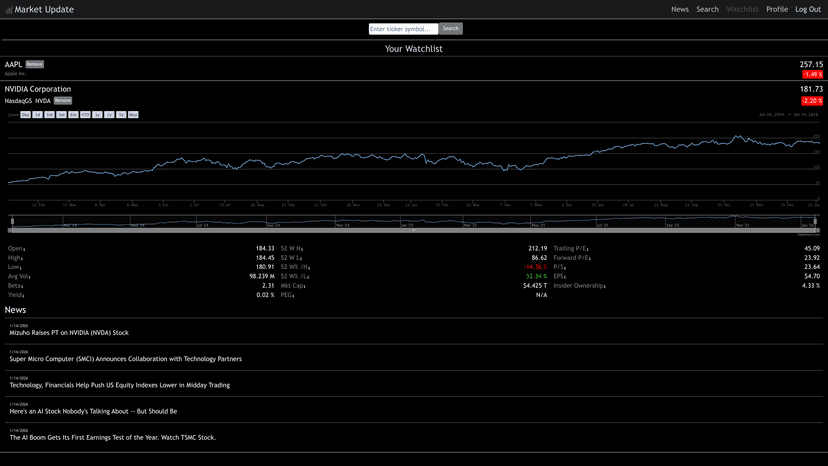828x466 pixels.
Task: Click Log Out in the navbar
Action: 808,9
